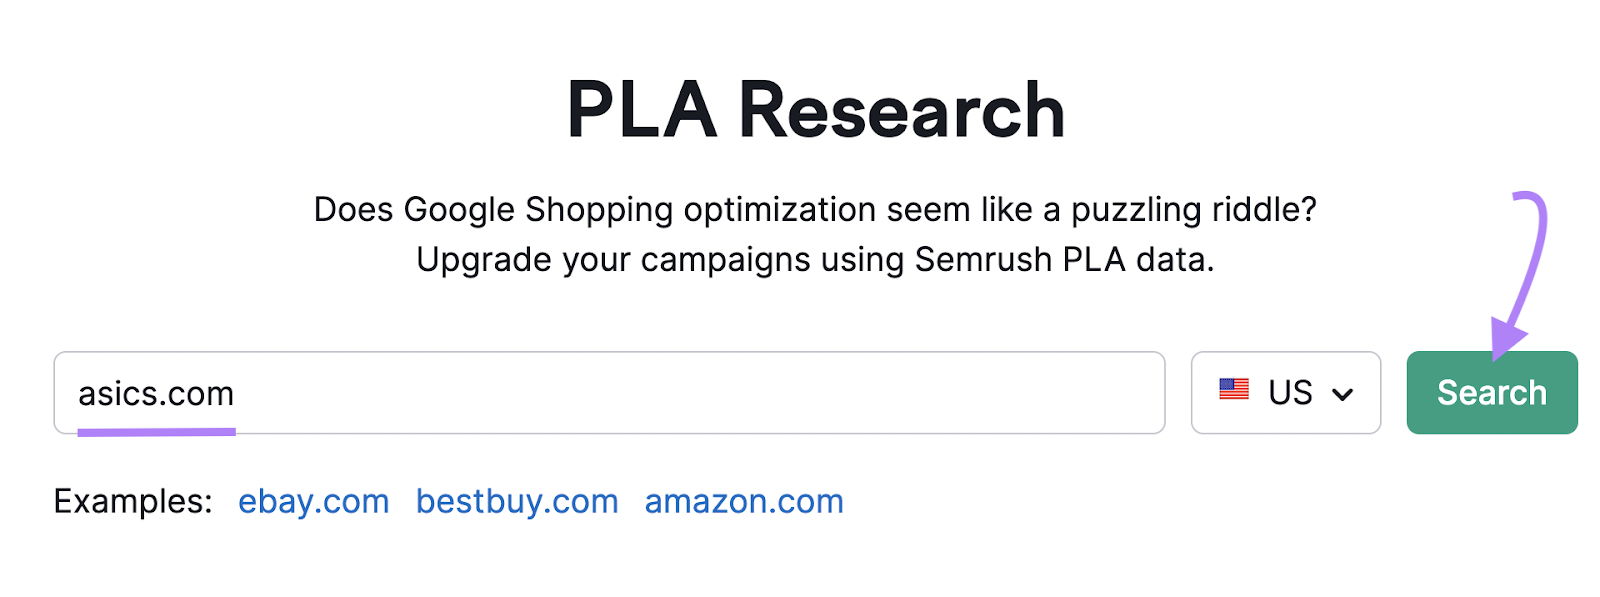The width and height of the screenshot is (1600, 597).
Task: Visit the bestbuy.com example
Action: [x=517, y=500]
